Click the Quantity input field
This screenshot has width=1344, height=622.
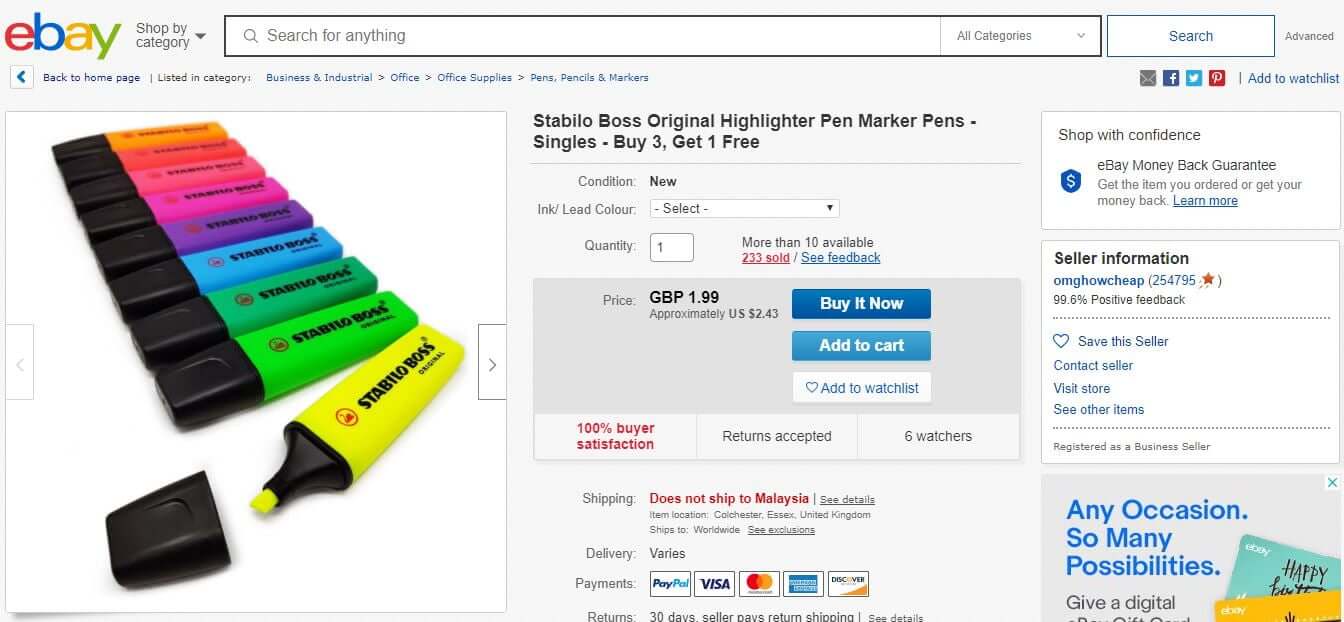tap(672, 247)
